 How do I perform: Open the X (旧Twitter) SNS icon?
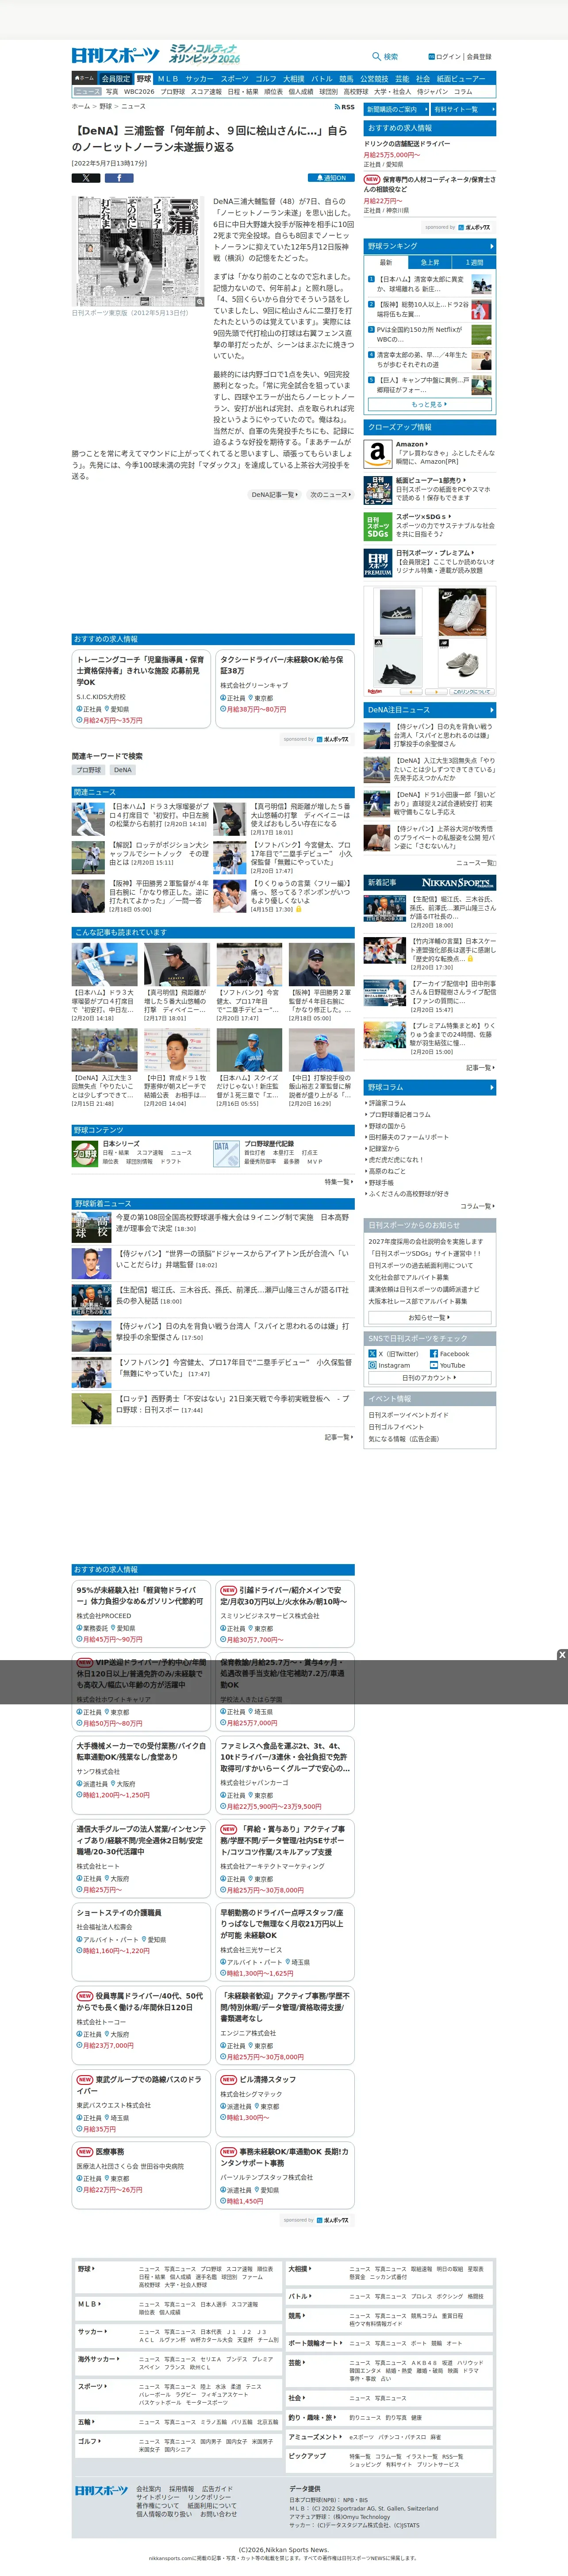pos(372,1353)
